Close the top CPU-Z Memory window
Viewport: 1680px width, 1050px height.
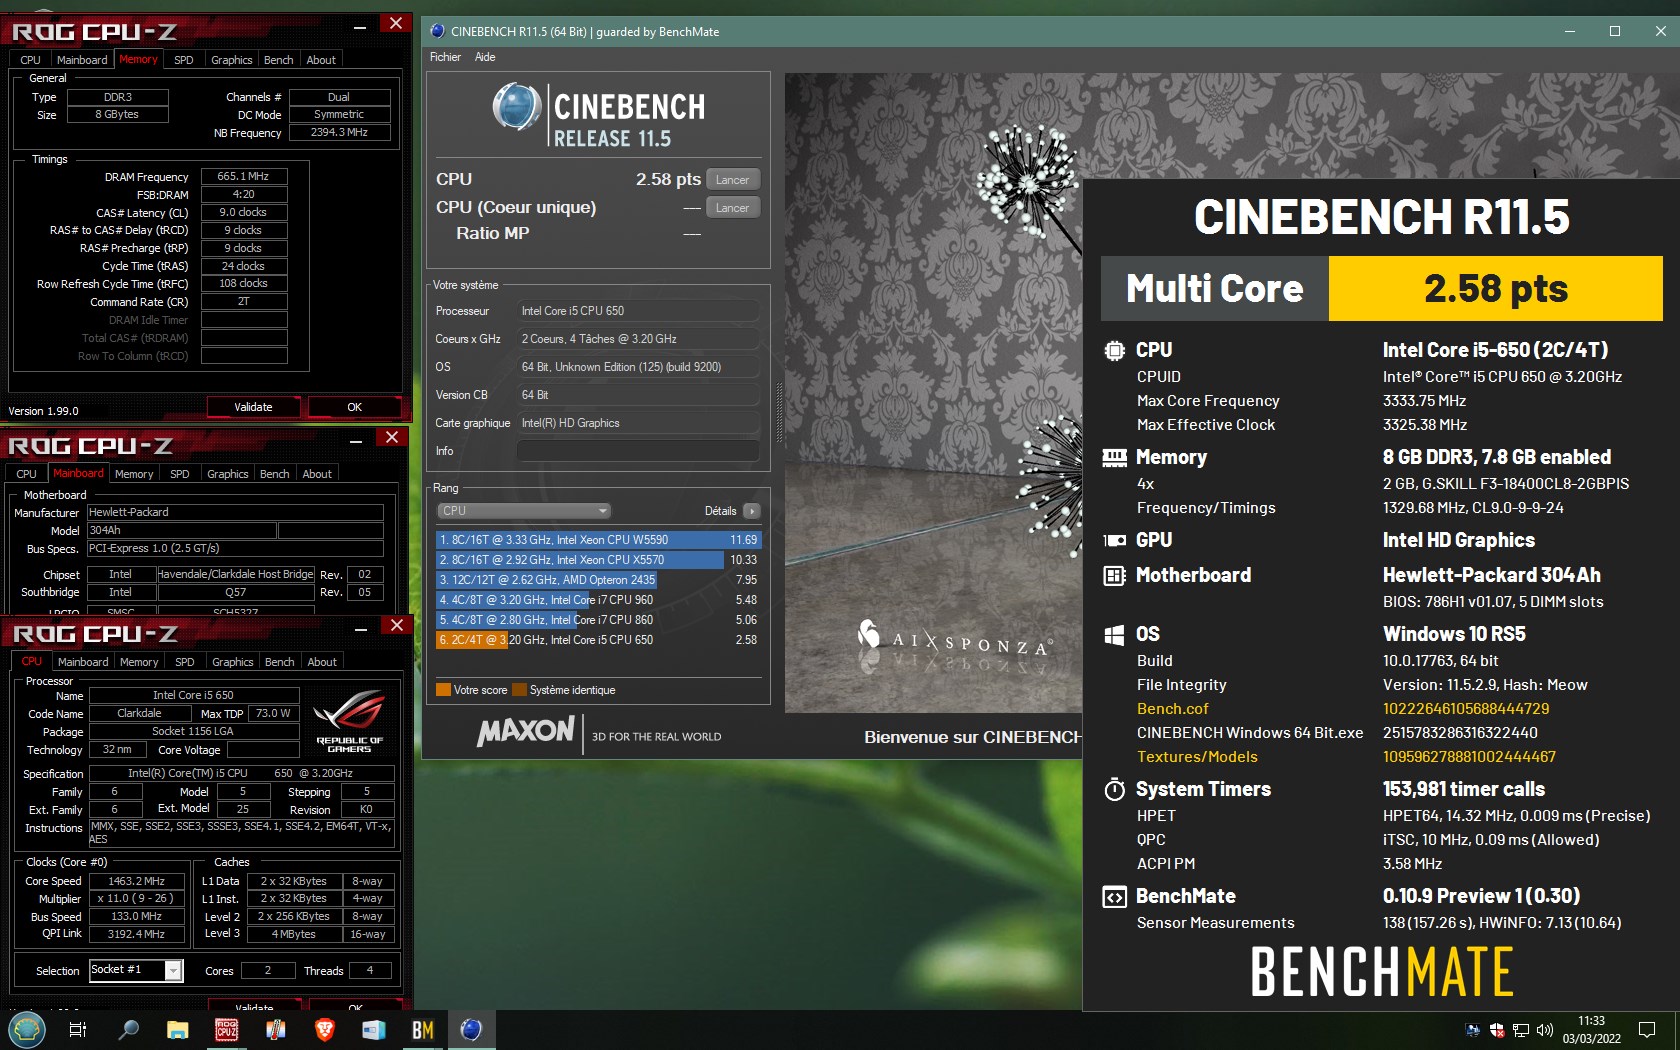pyautogui.click(x=396, y=23)
